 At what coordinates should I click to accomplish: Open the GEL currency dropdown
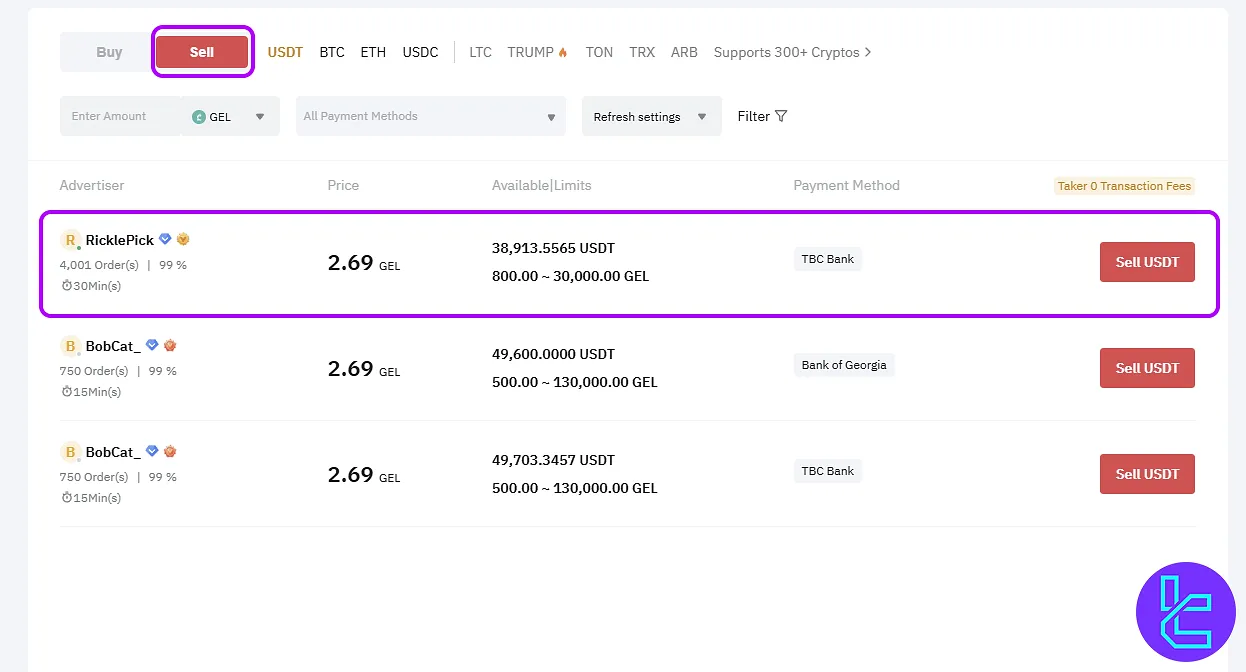pyautogui.click(x=230, y=116)
